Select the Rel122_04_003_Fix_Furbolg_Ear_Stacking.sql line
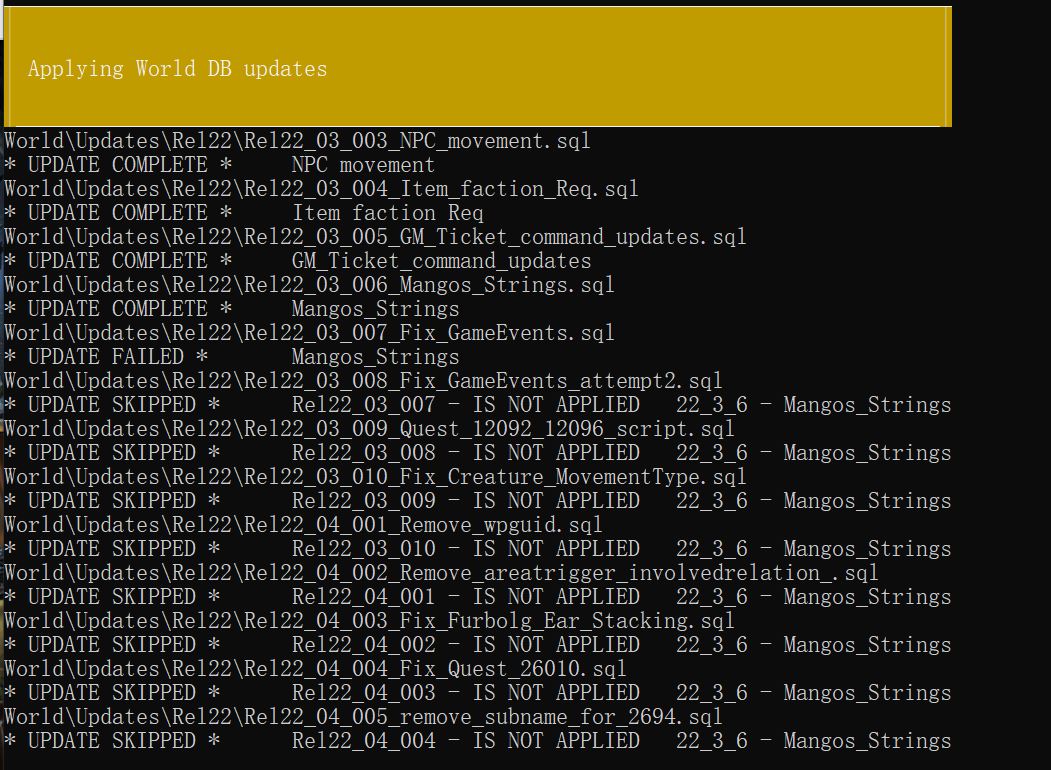This screenshot has width=1051, height=770. pos(369,621)
